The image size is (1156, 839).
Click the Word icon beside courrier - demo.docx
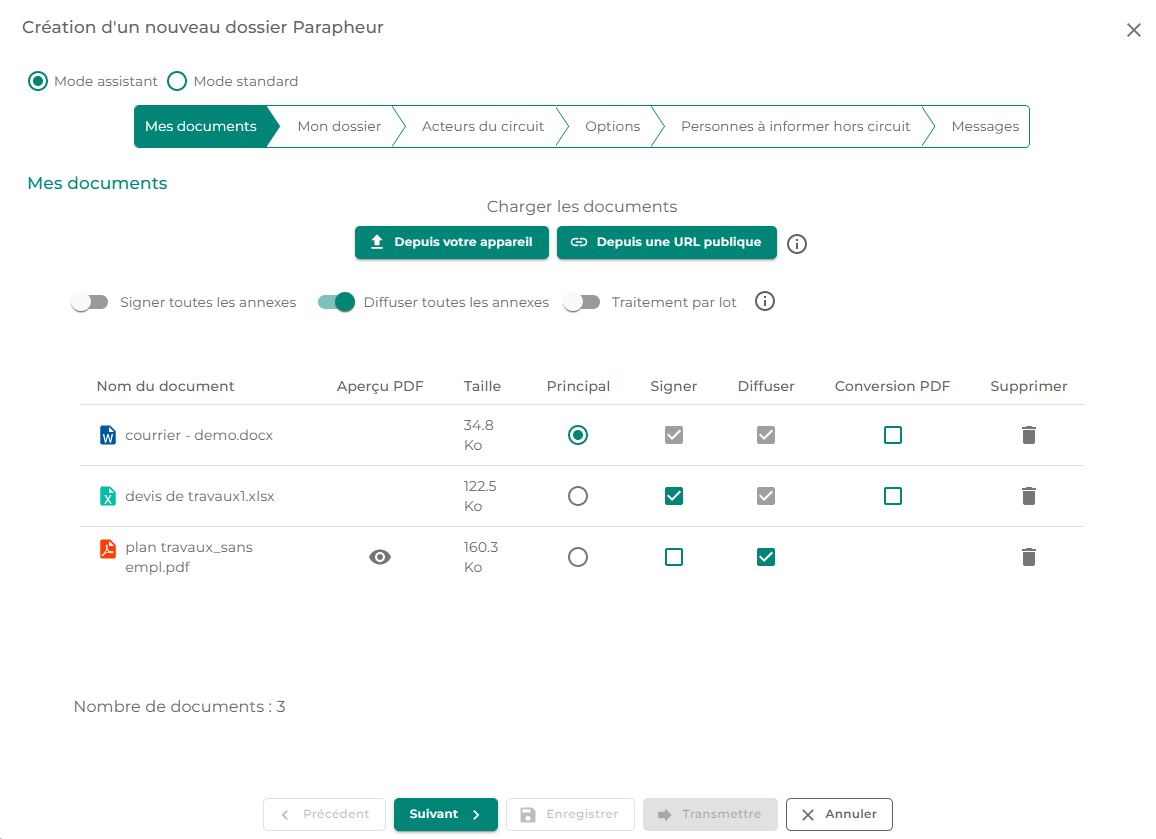108,435
